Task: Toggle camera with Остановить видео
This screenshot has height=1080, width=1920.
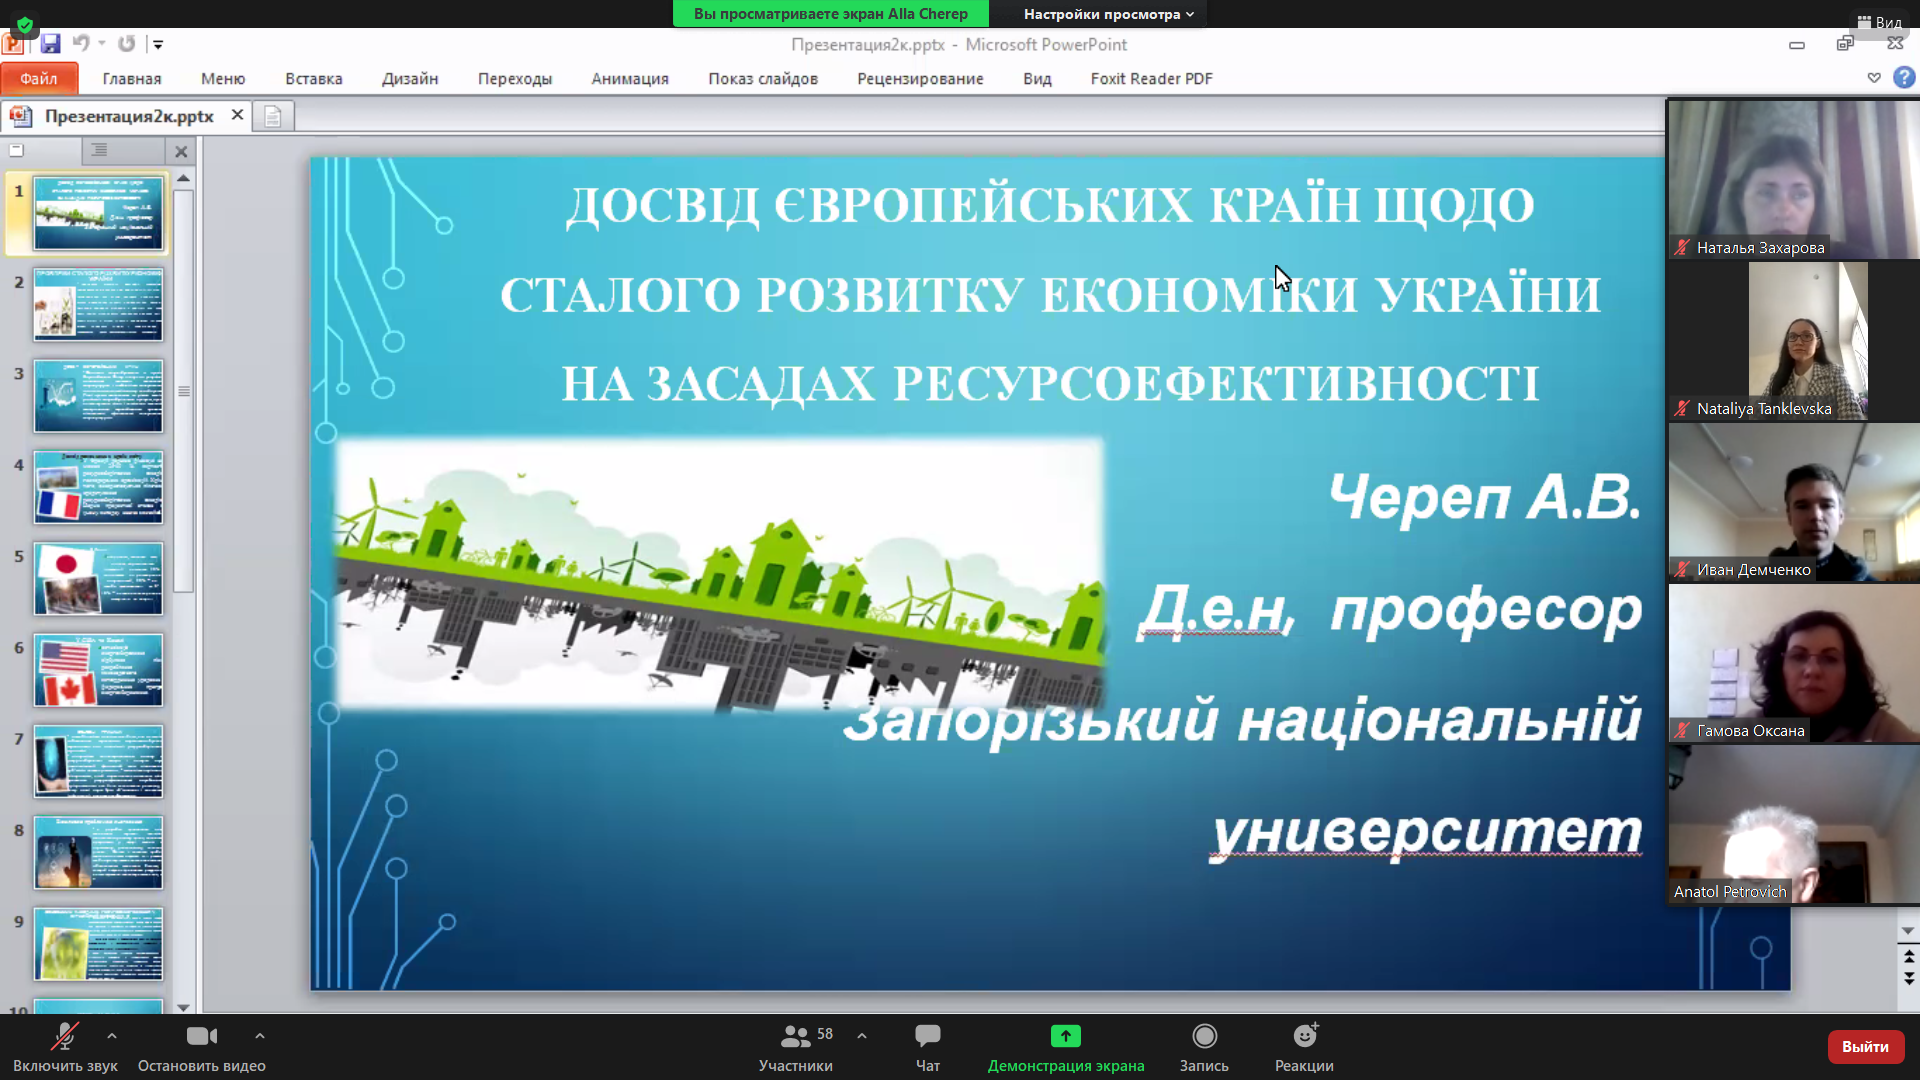Action: pos(201,1037)
